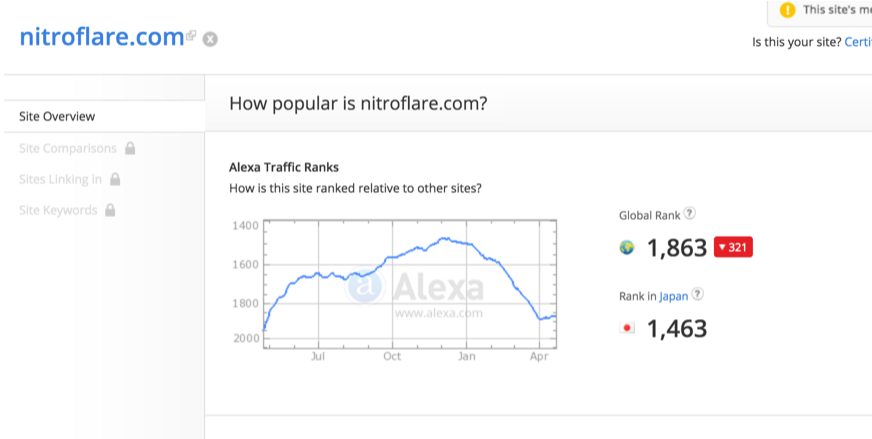
Task: Click the nitroflare.com site title
Action: 101,37
